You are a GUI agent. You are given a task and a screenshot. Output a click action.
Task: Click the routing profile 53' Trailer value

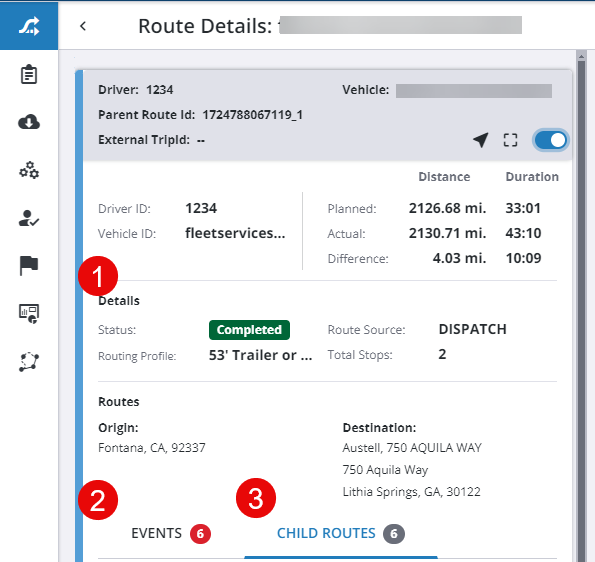tap(260, 355)
